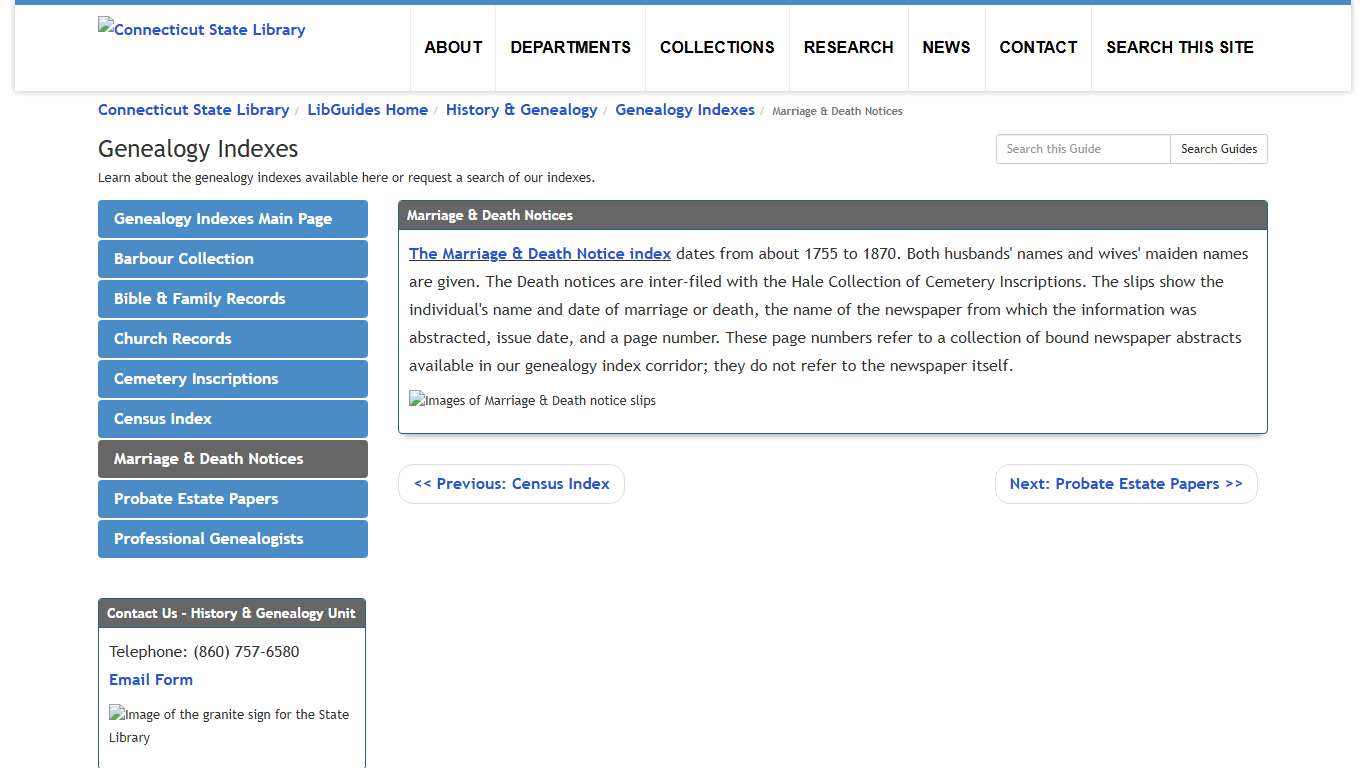The image size is (1366, 768).
Task: Open the RESEARCH navigation item
Action: (x=848, y=47)
